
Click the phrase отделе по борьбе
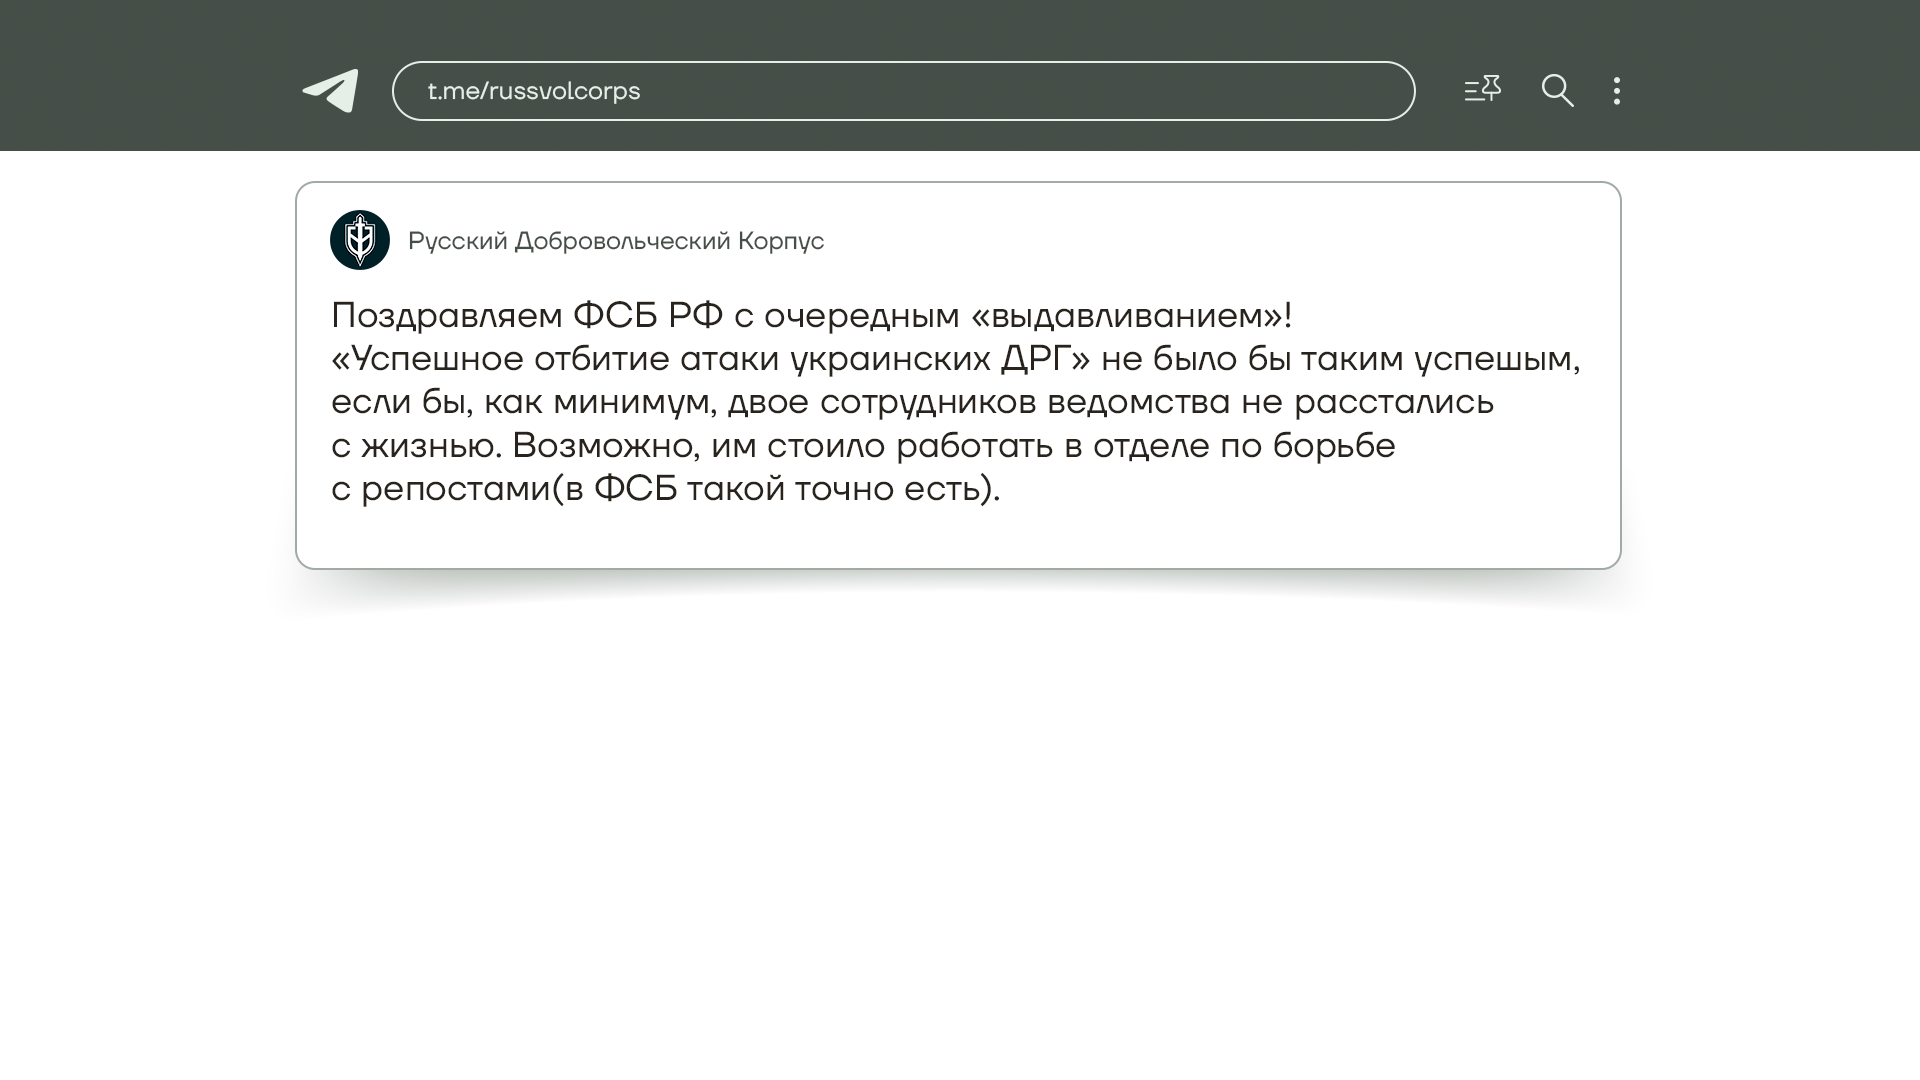[x=1243, y=446]
